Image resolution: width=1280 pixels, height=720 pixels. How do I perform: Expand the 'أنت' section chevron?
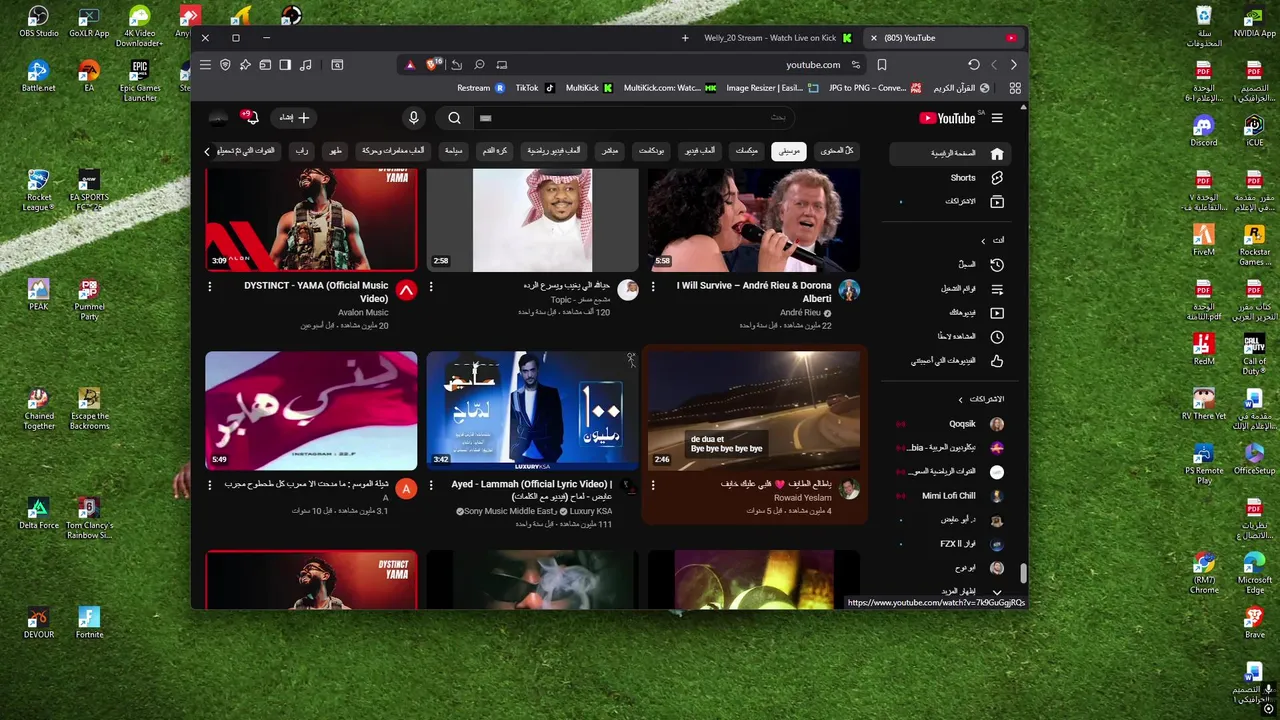click(983, 241)
